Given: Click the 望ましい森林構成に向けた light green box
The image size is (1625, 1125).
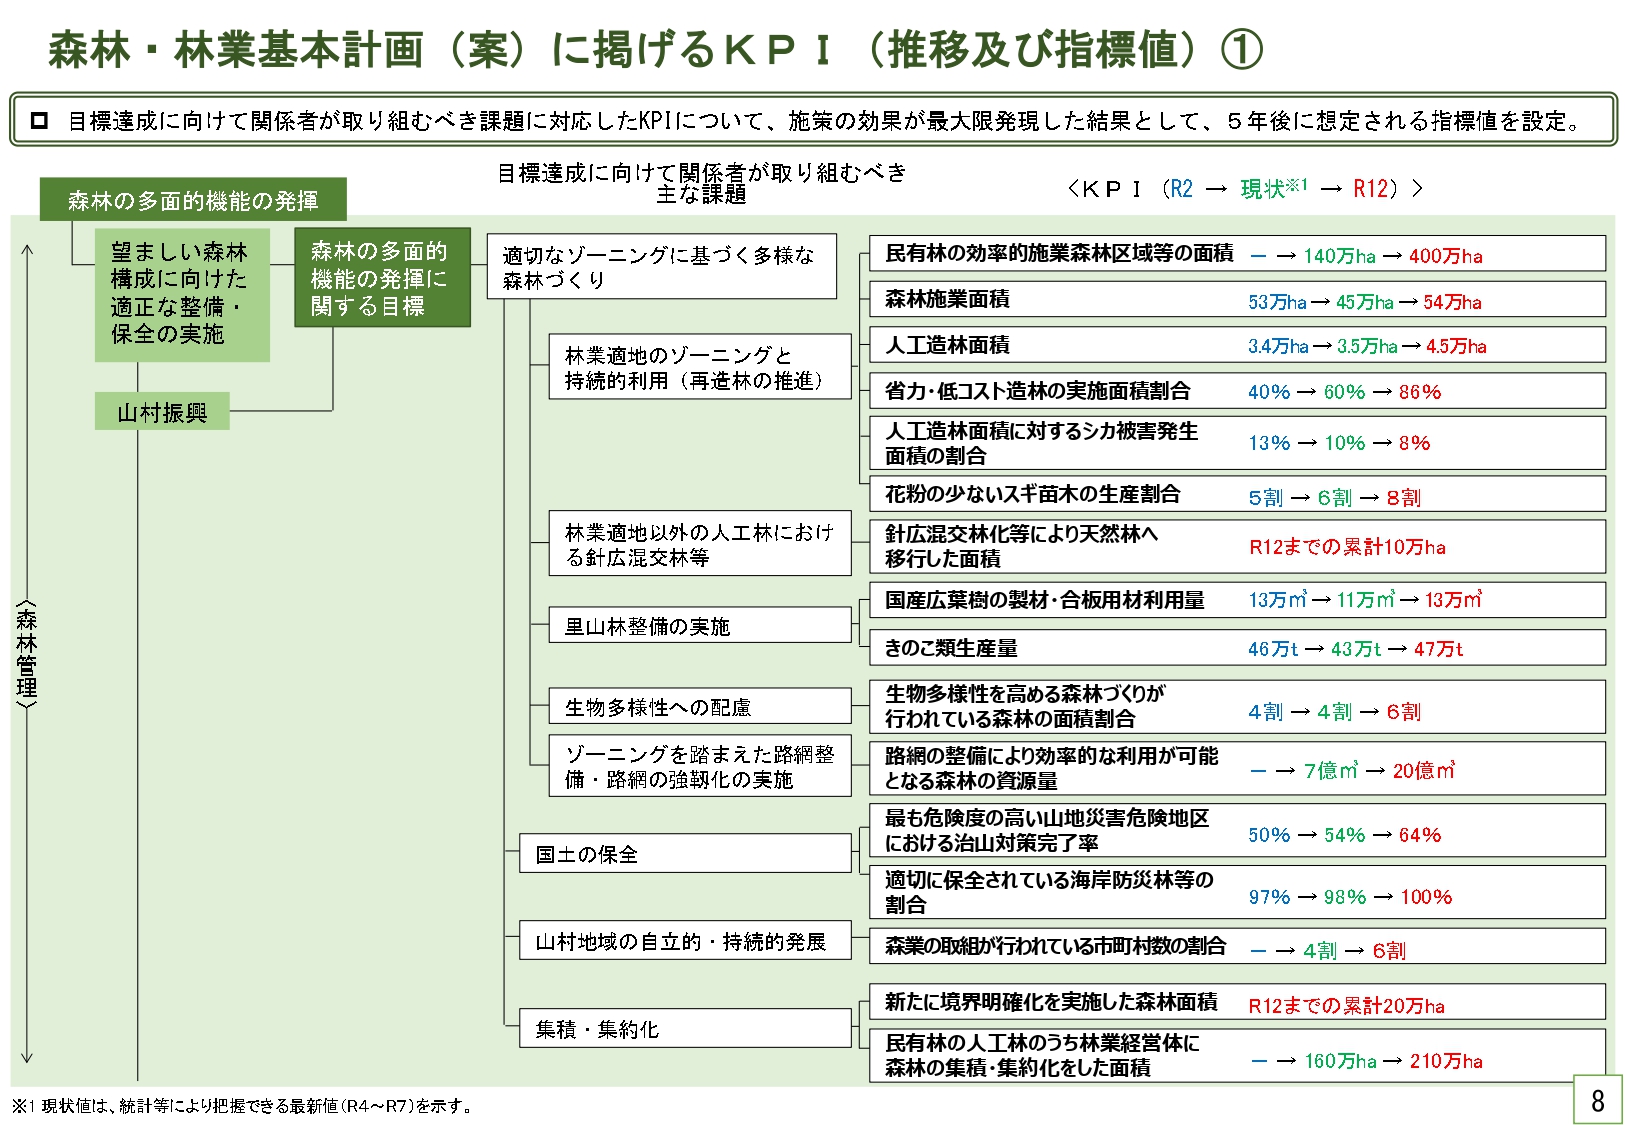Looking at the screenshot, I should [x=182, y=294].
